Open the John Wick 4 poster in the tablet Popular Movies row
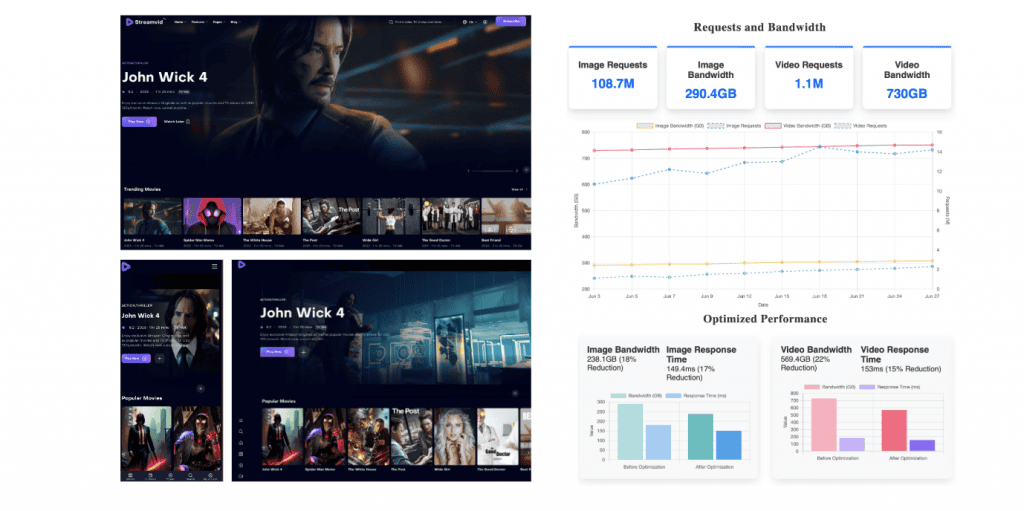1024x511 pixels. click(282, 437)
